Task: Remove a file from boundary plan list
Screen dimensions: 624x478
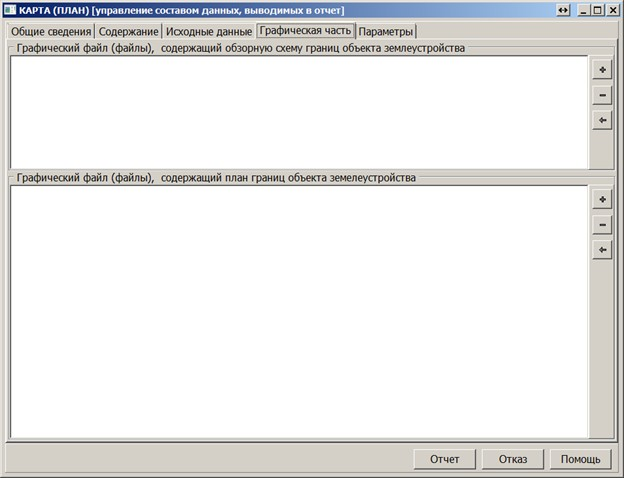Action: click(x=602, y=225)
